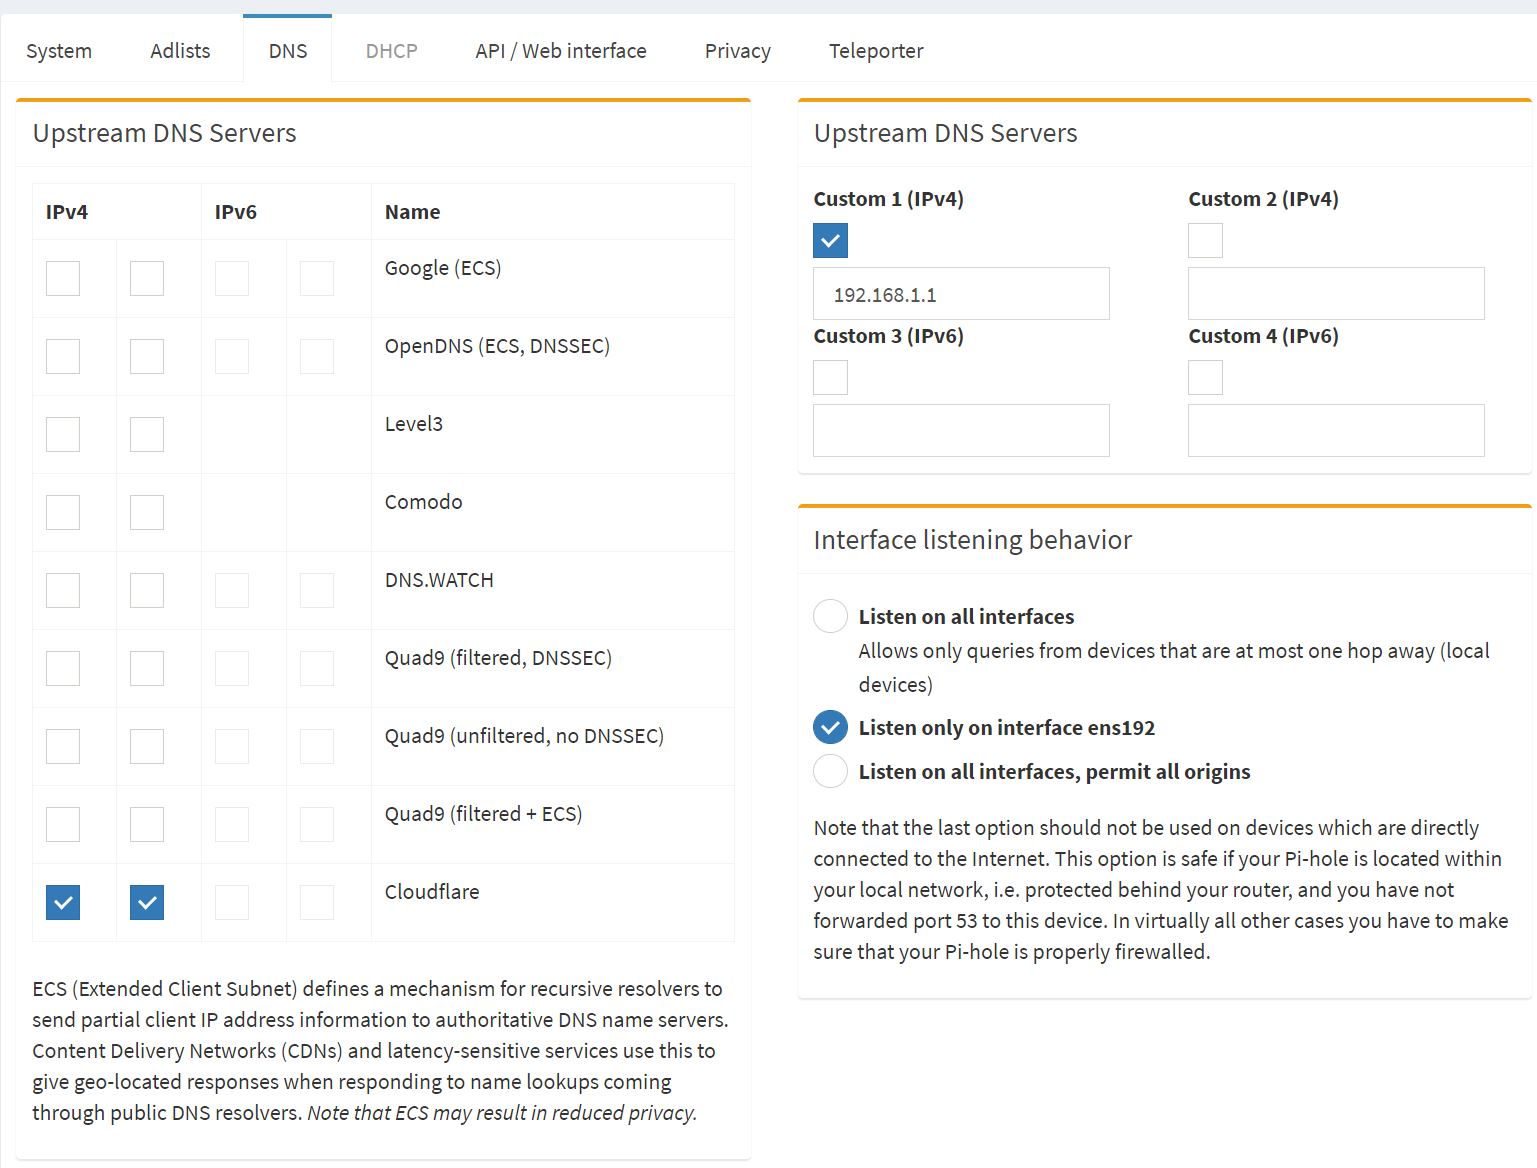Enable the Custom 2 (IPv4) checkbox
This screenshot has height=1168, width=1537.
click(x=1205, y=240)
